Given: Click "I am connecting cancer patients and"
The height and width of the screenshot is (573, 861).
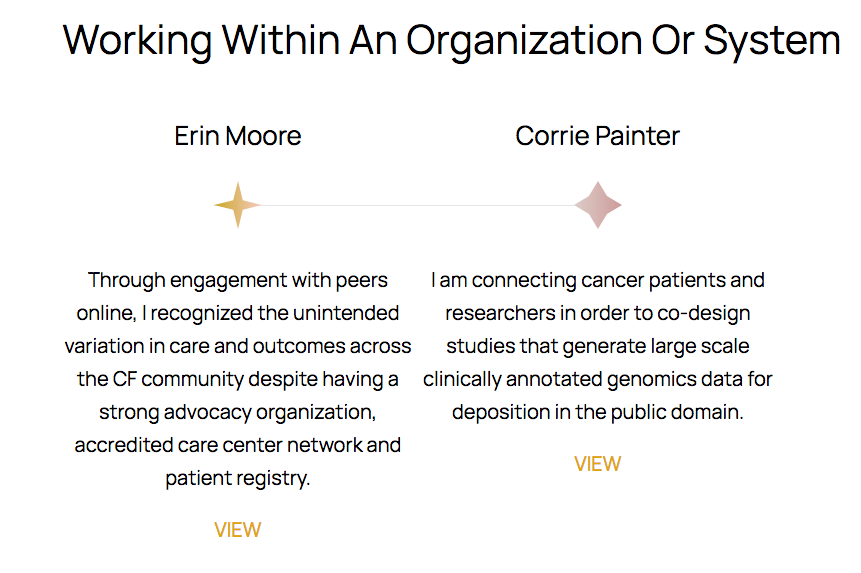Looking at the screenshot, I should (597, 280).
